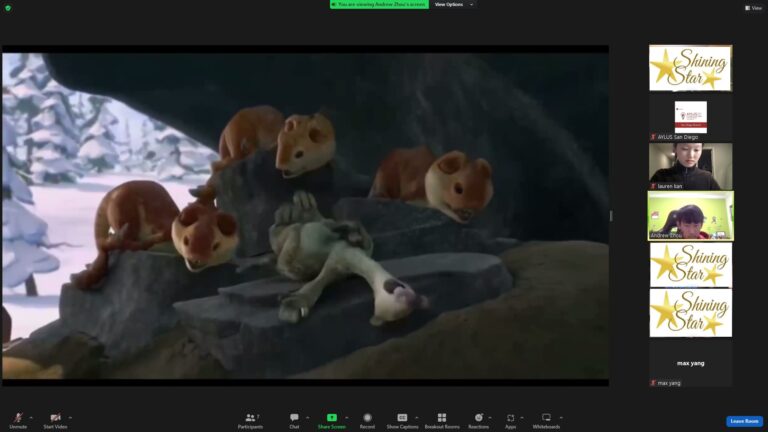768x432 pixels.
Task: Select Shining Star tile directly above max yang
Action: tap(691, 313)
